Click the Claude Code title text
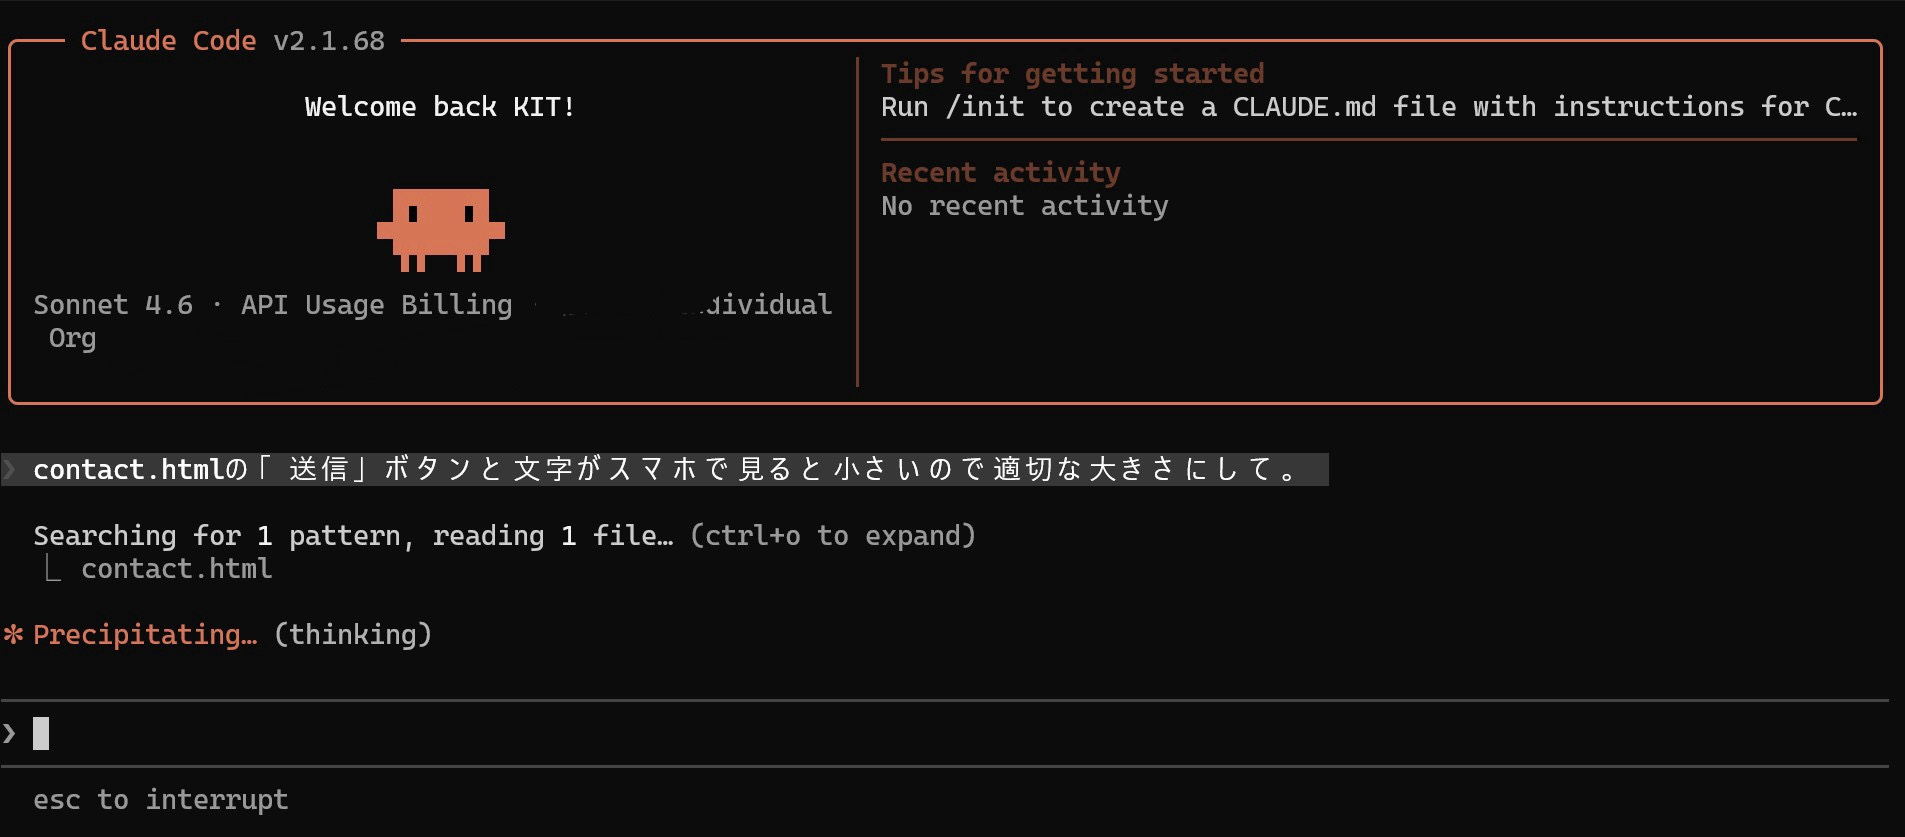 168,41
